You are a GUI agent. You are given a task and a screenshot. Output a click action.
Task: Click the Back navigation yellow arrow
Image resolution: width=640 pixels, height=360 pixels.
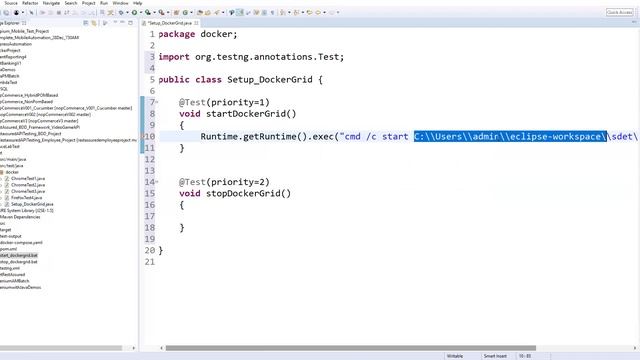click(309, 13)
